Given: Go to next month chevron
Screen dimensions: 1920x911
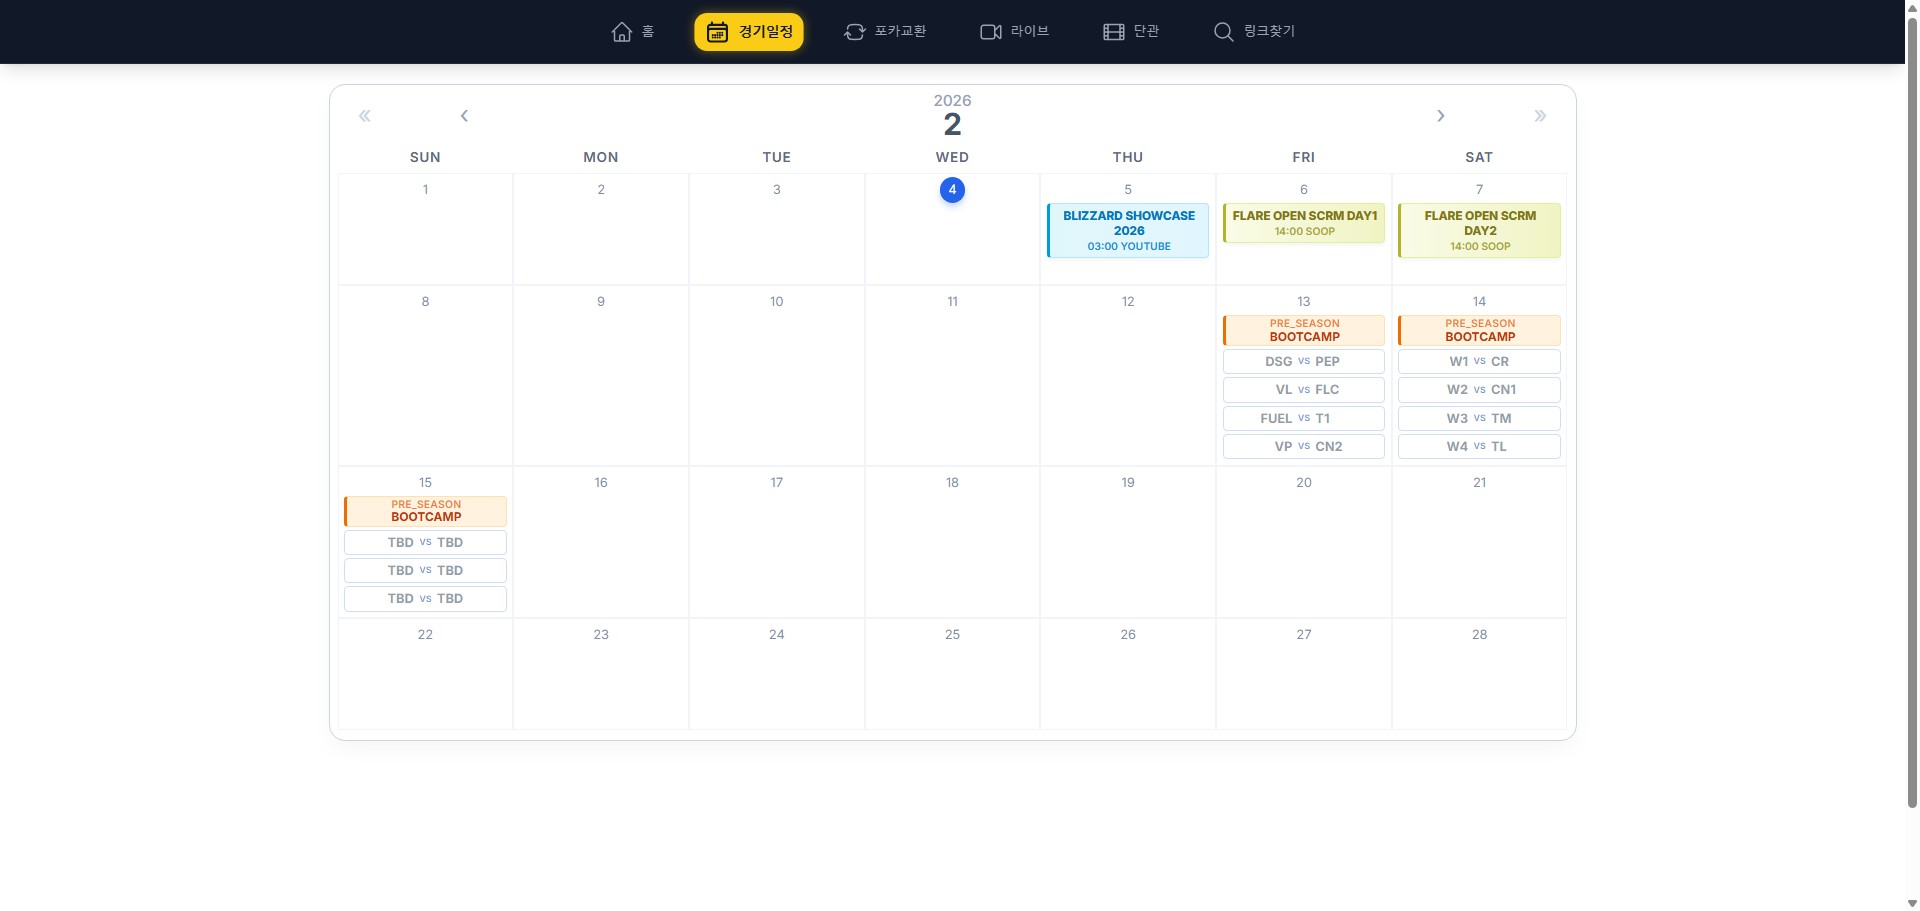Looking at the screenshot, I should [x=1440, y=116].
